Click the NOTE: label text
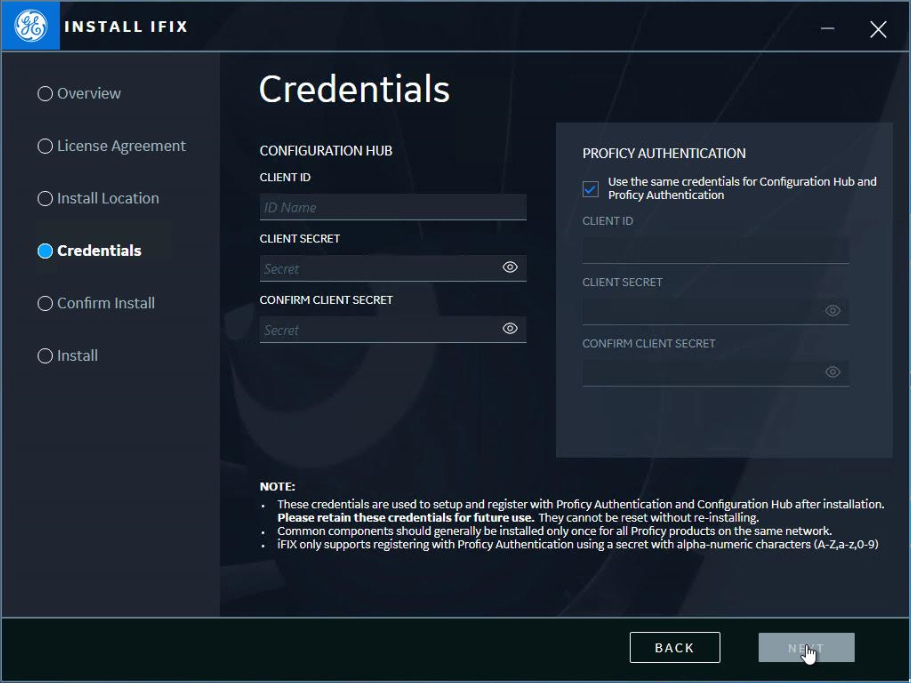The height and width of the screenshot is (683, 911). pyautogui.click(x=277, y=487)
